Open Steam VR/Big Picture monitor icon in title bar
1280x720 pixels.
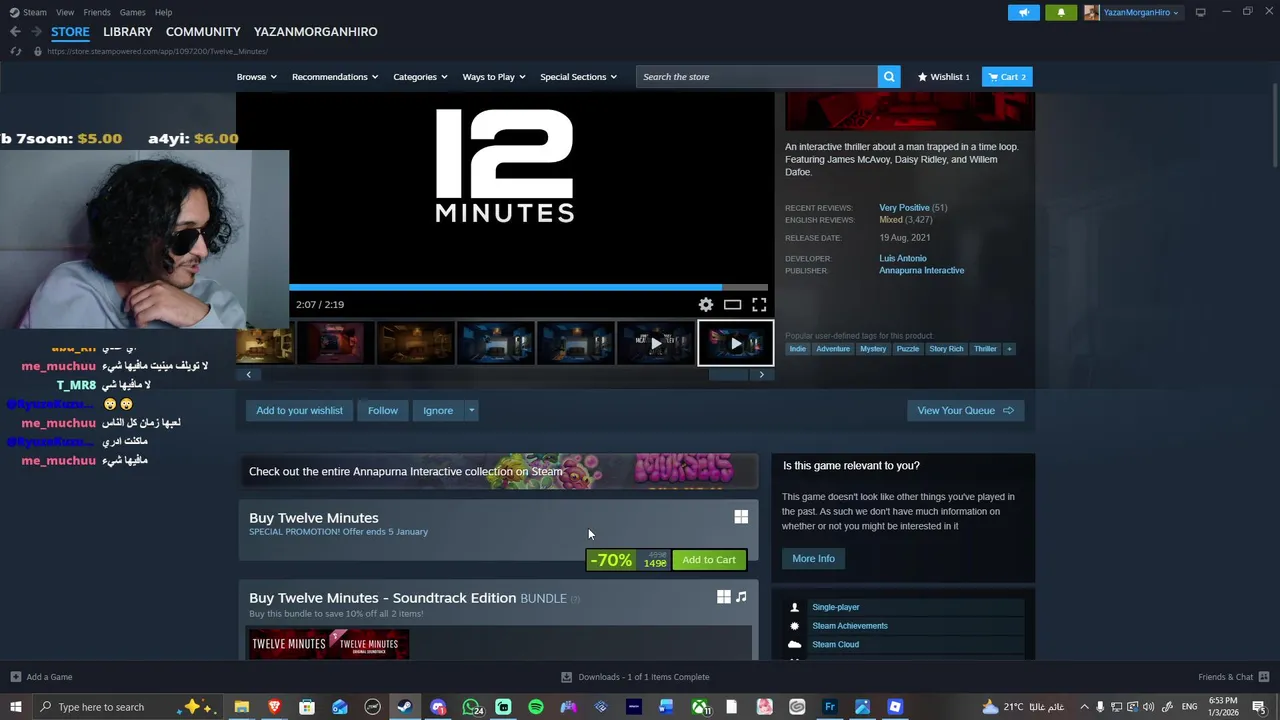click(x=1200, y=12)
